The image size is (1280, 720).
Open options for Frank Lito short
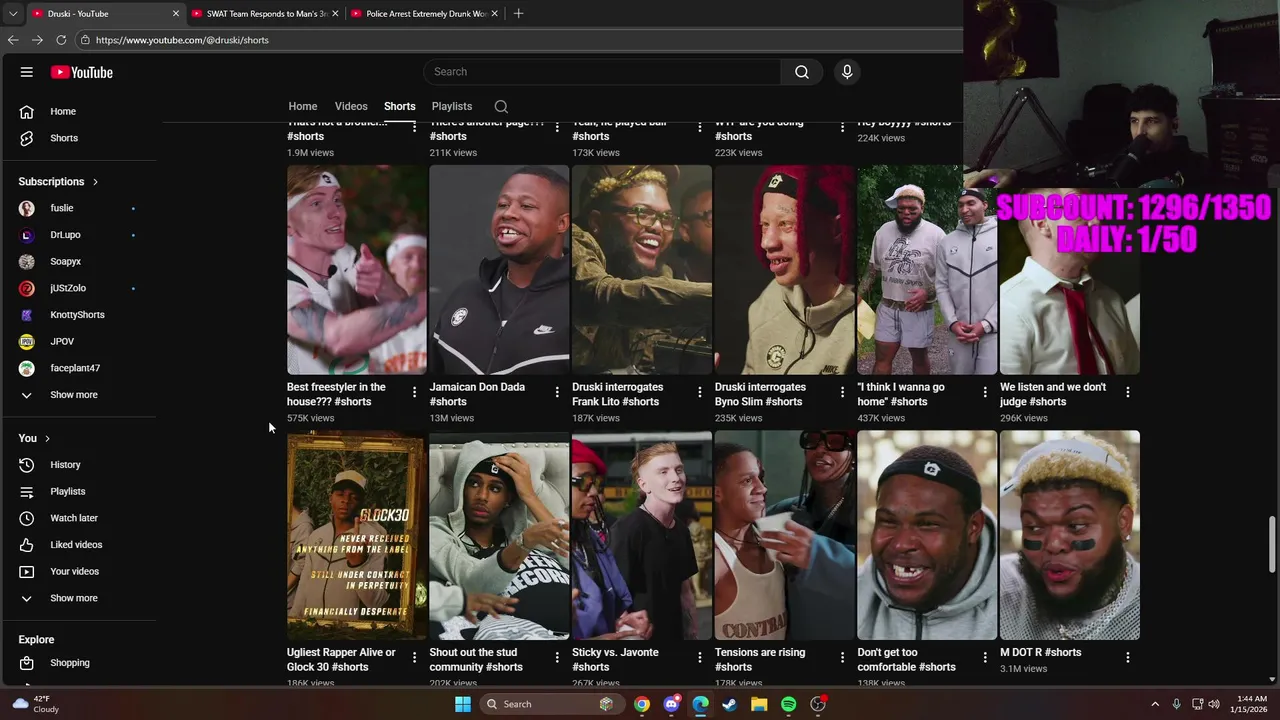tap(700, 392)
